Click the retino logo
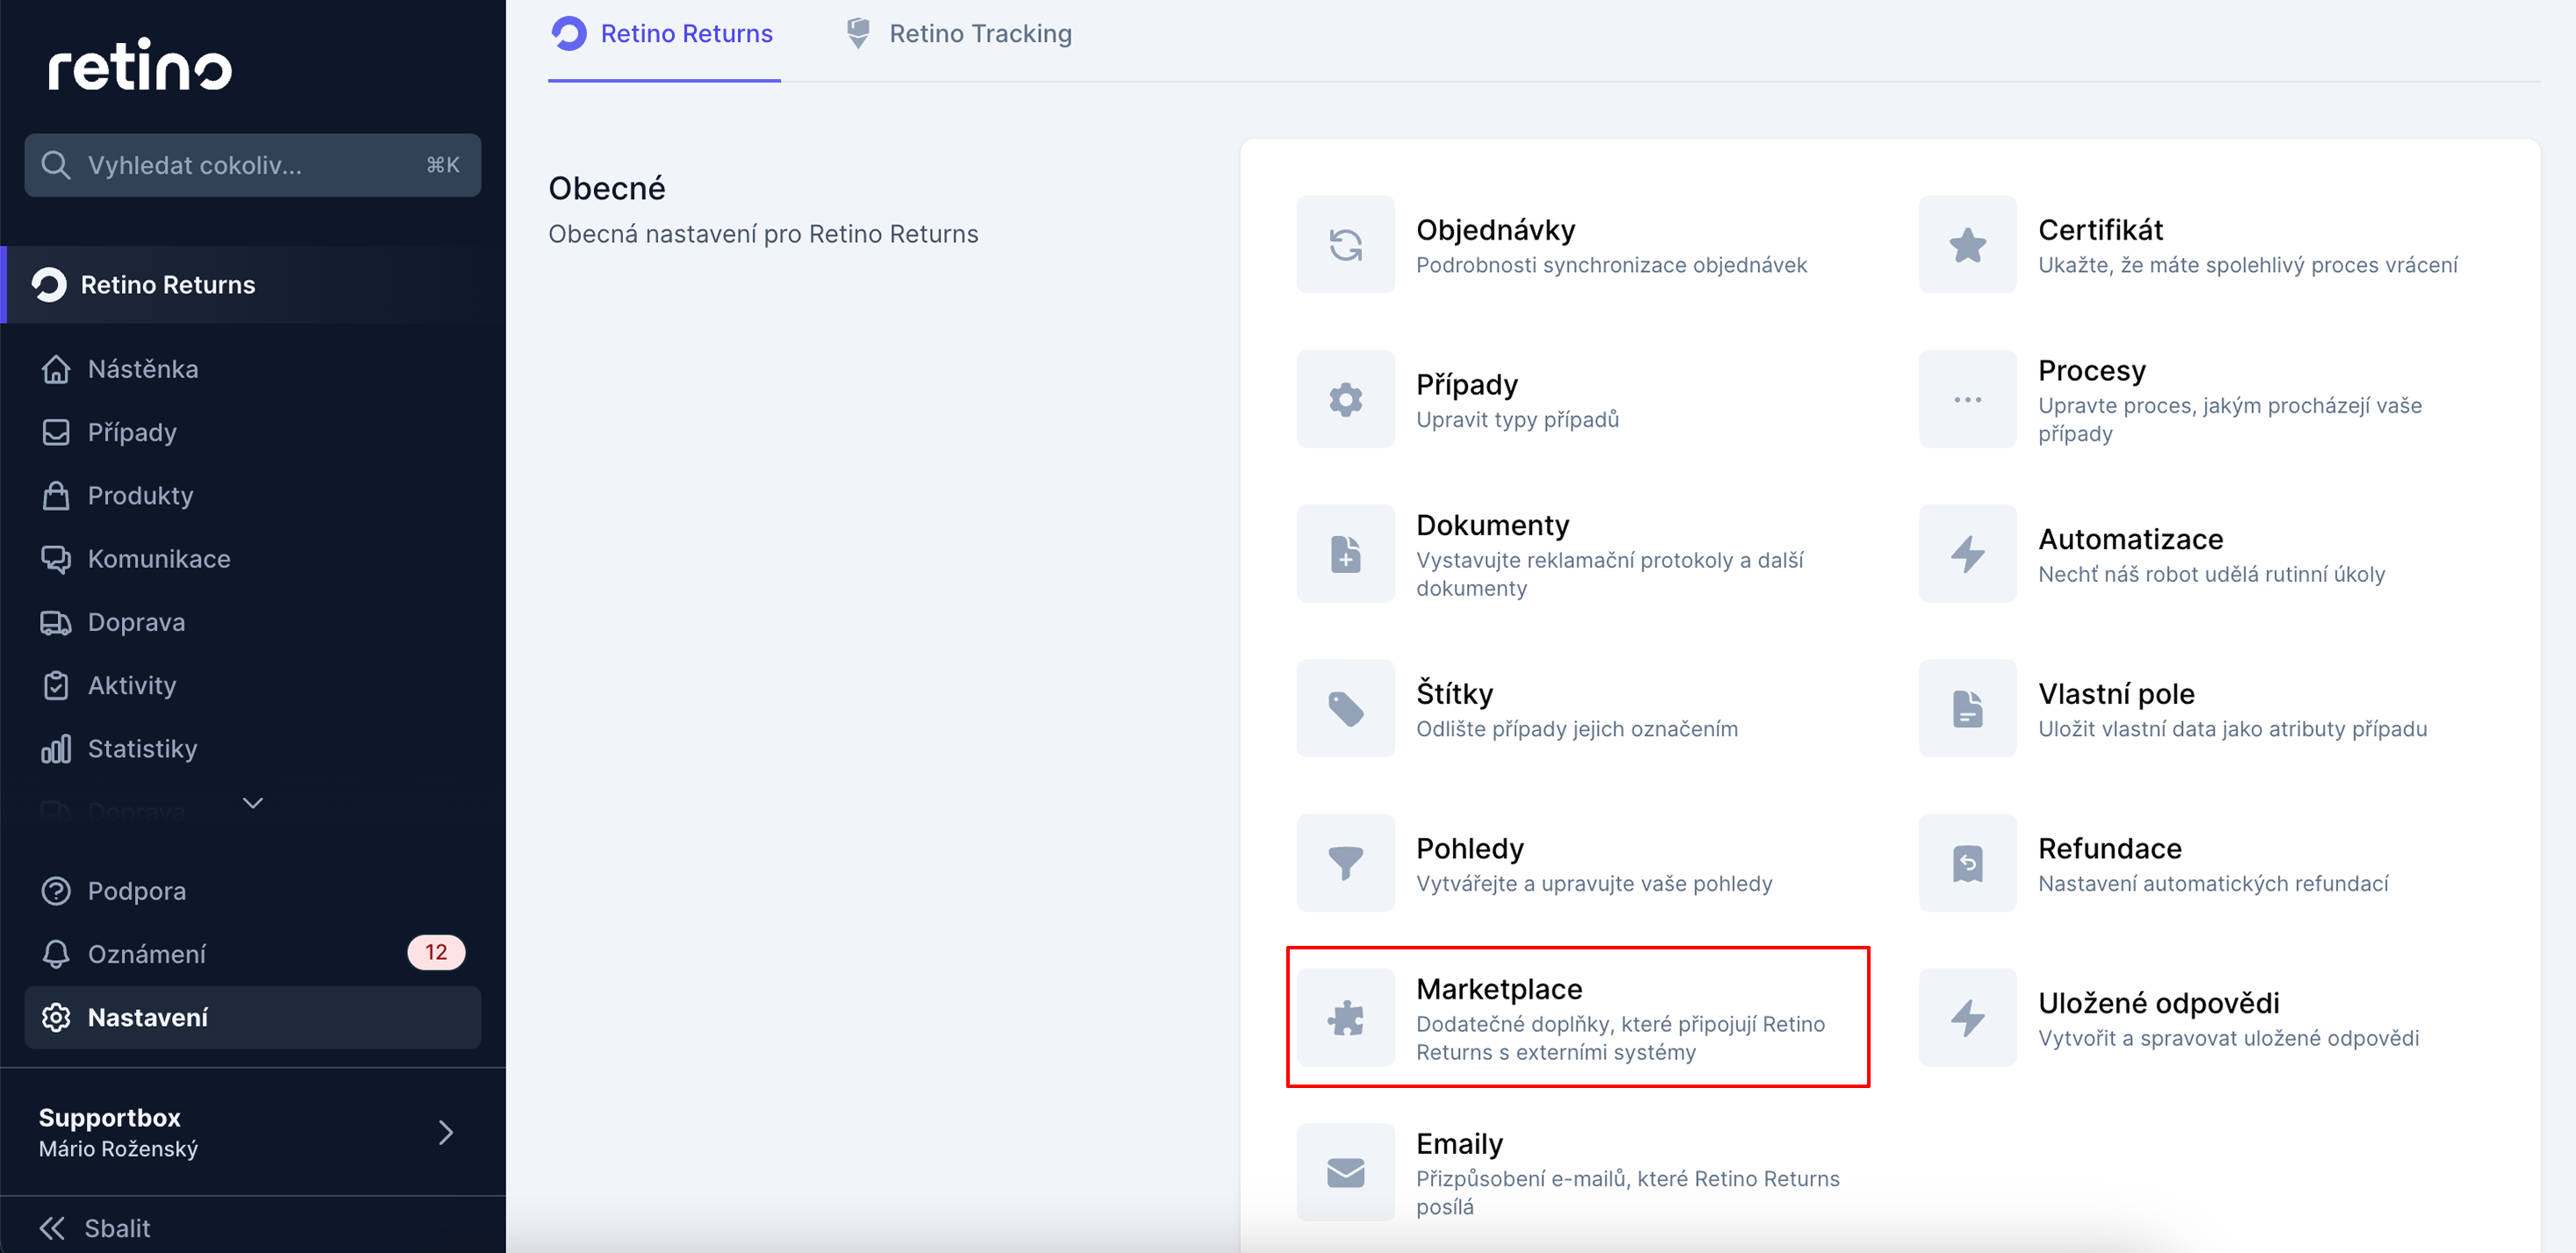2576x1253 pixels. point(140,64)
